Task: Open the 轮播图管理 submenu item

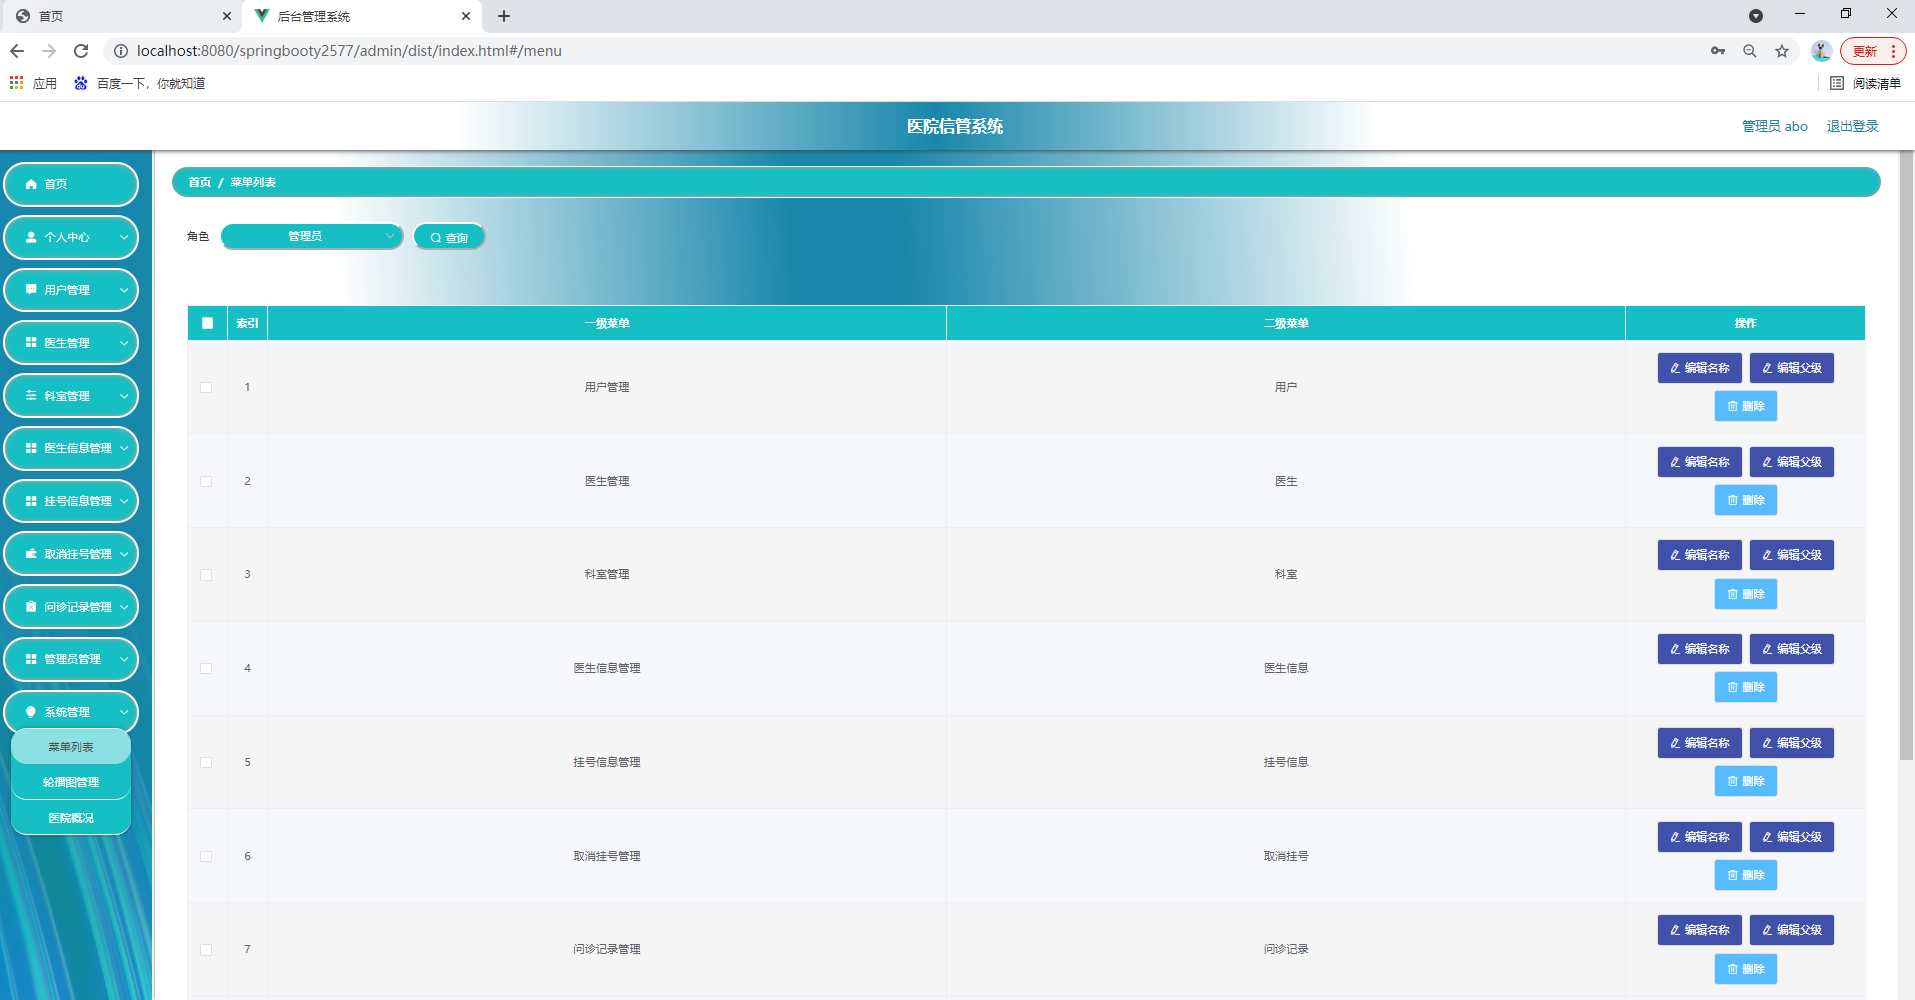Action: (71, 782)
